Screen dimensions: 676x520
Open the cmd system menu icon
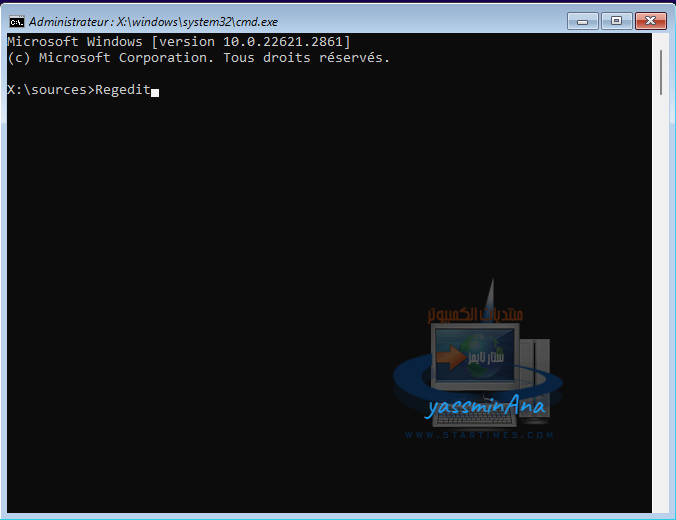17,22
